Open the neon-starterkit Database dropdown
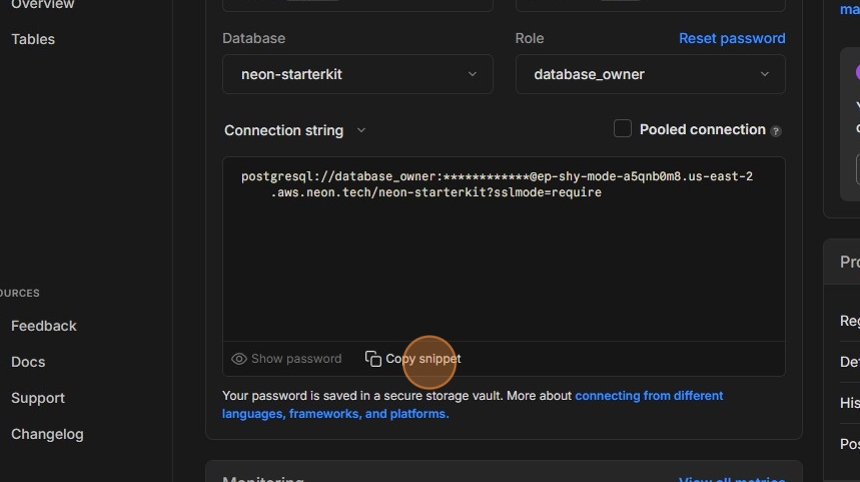The image size is (860, 482). [x=357, y=74]
